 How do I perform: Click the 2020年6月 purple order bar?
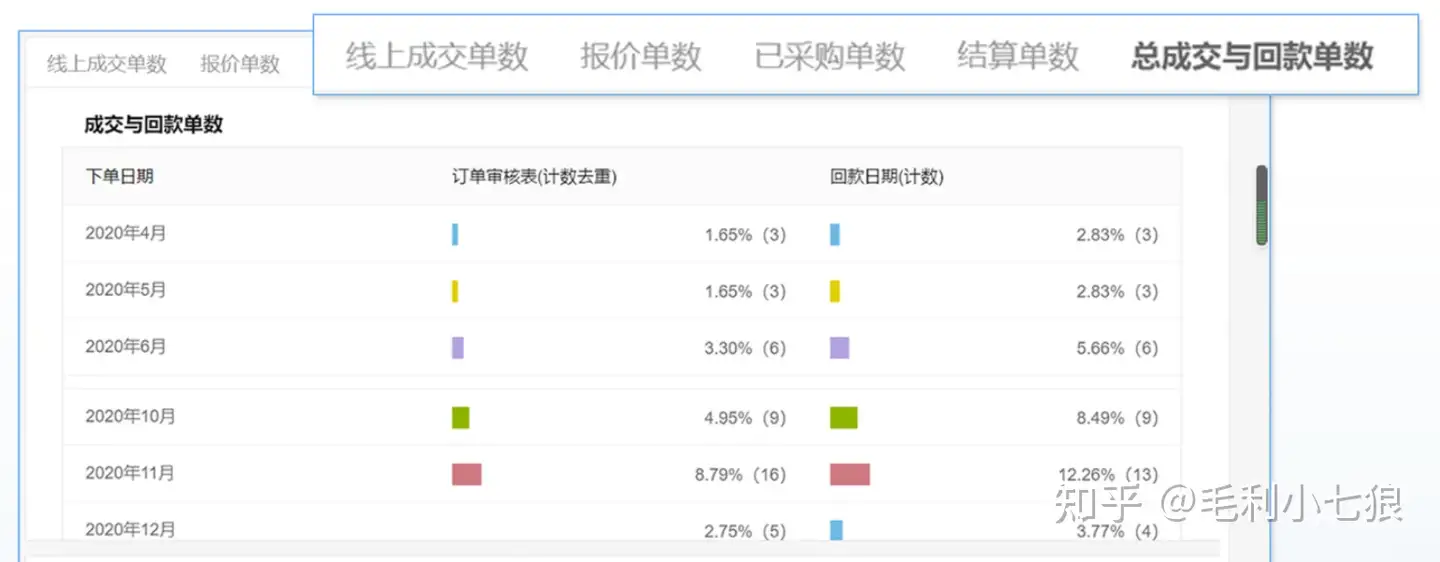[458, 348]
